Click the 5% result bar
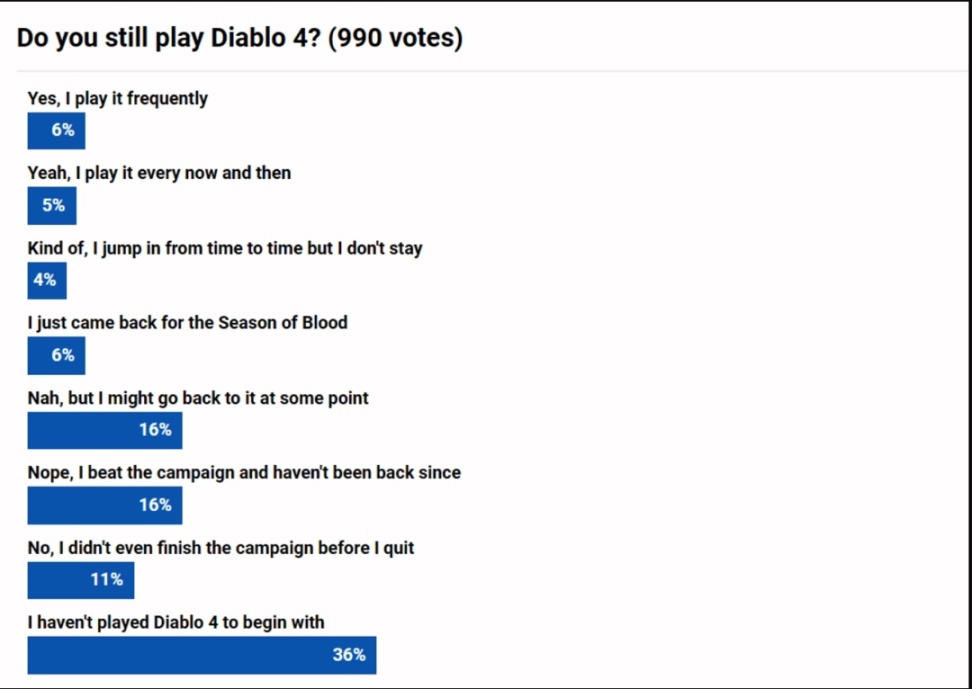972x689 pixels. (52, 205)
